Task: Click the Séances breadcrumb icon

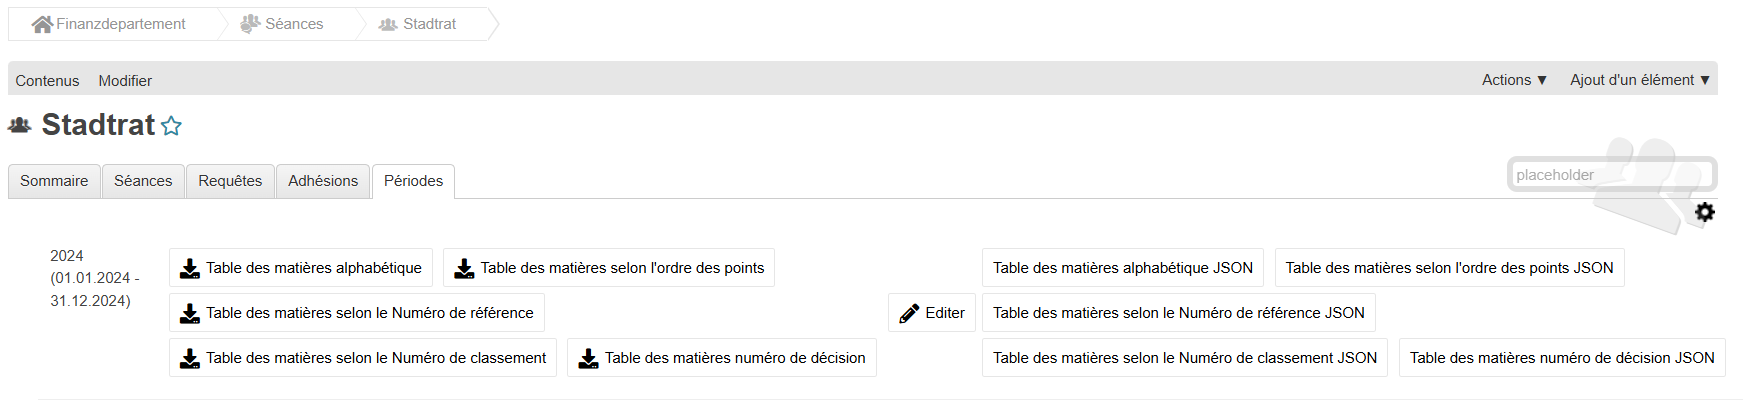Action: coord(250,24)
